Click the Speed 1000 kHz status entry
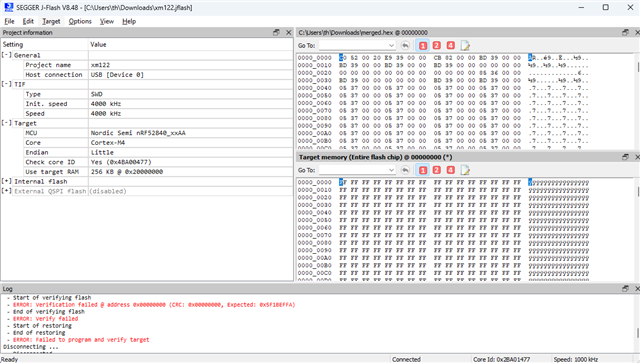 click(576, 359)
